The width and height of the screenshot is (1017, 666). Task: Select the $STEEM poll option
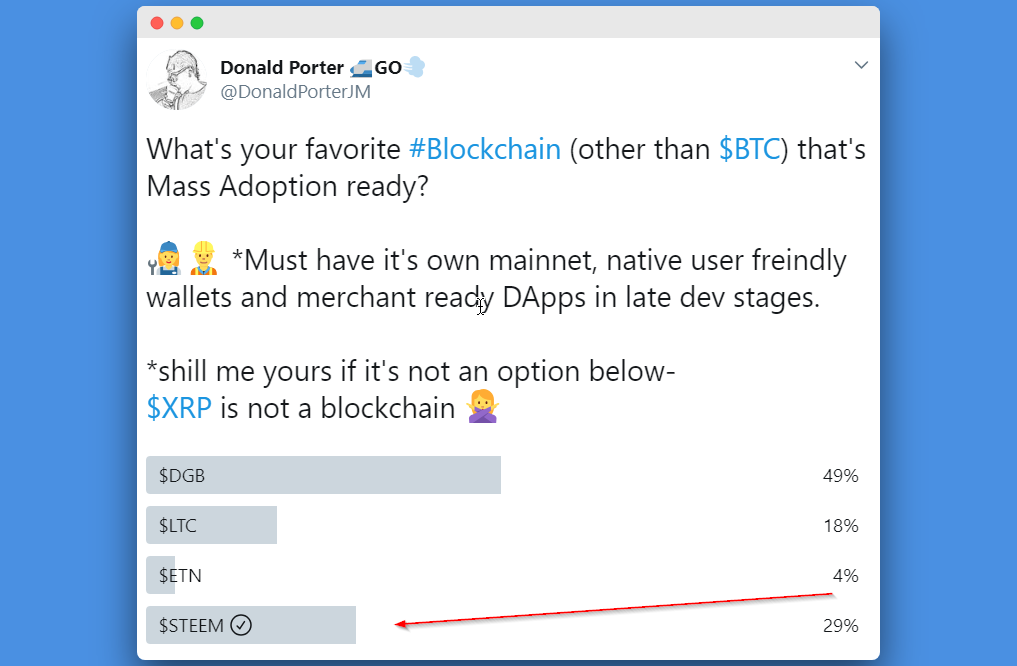251,626
